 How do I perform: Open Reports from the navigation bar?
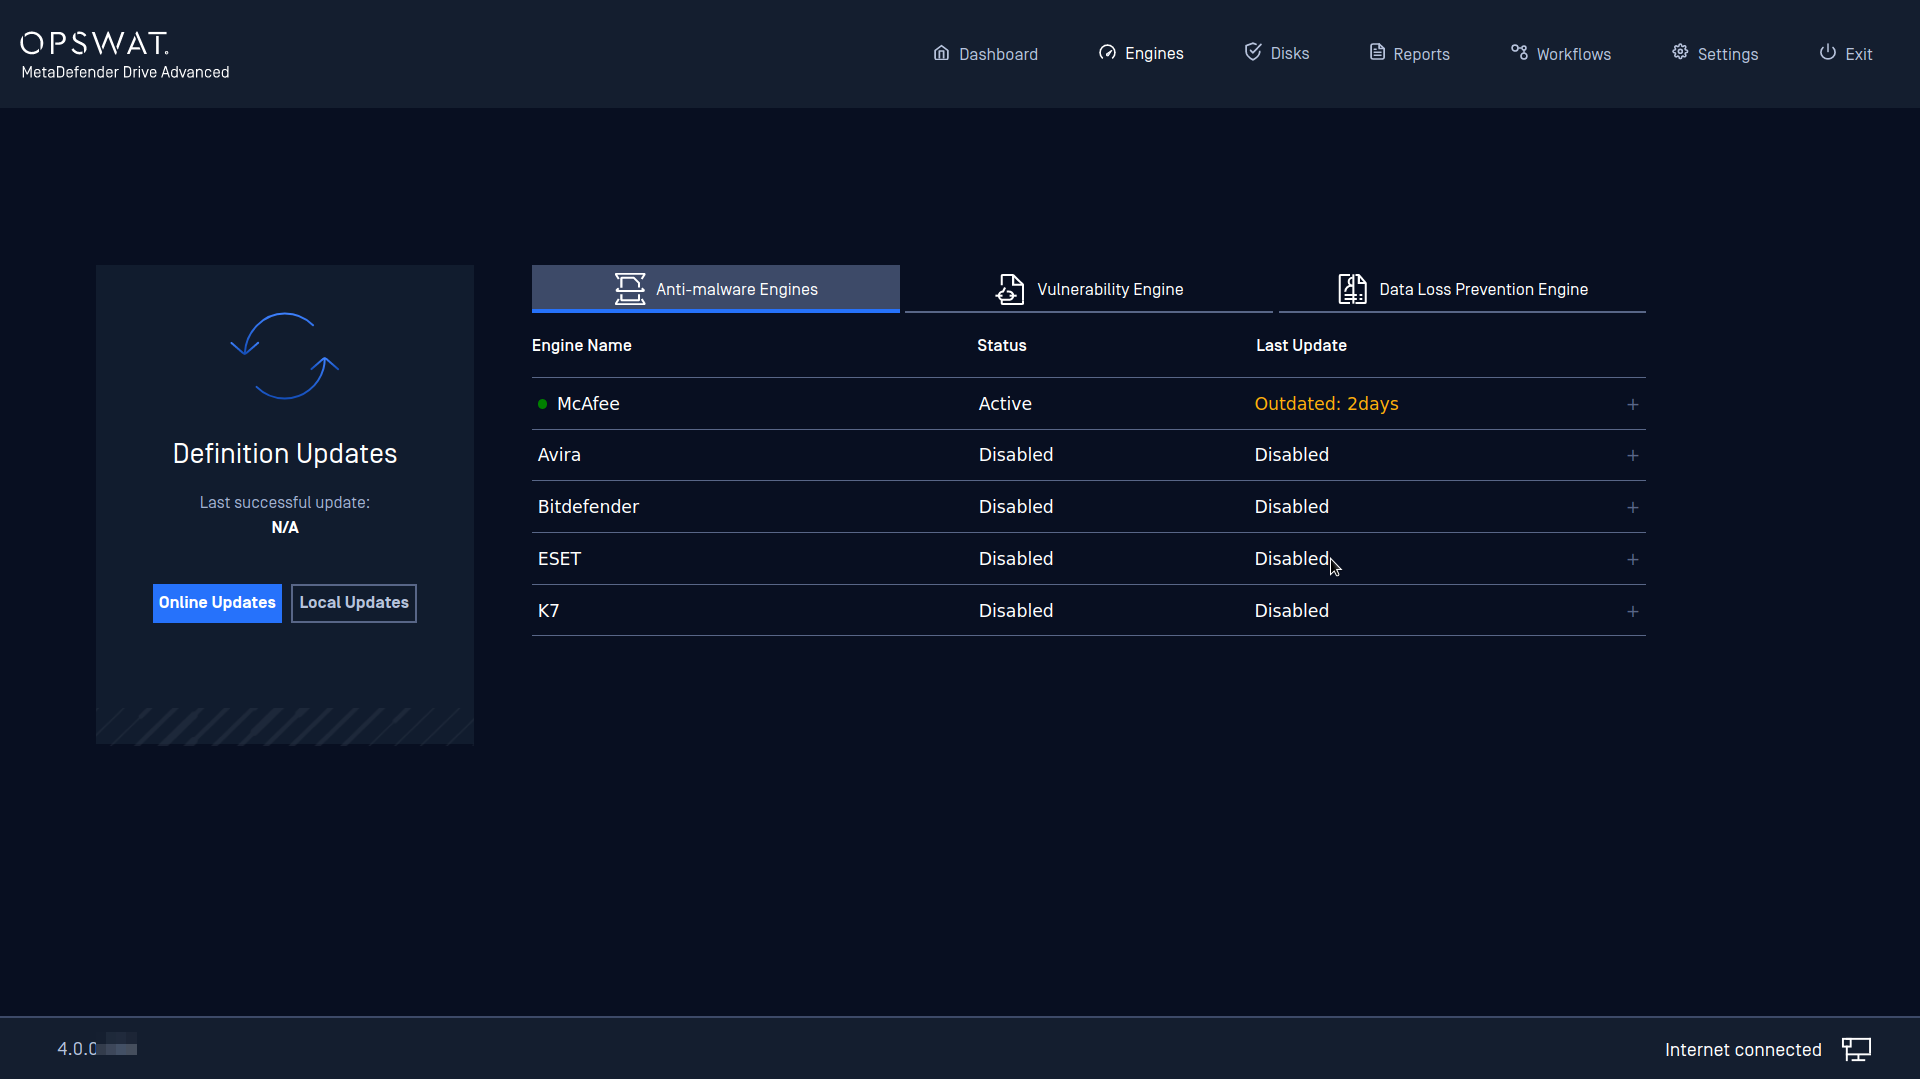(1409, 54)
